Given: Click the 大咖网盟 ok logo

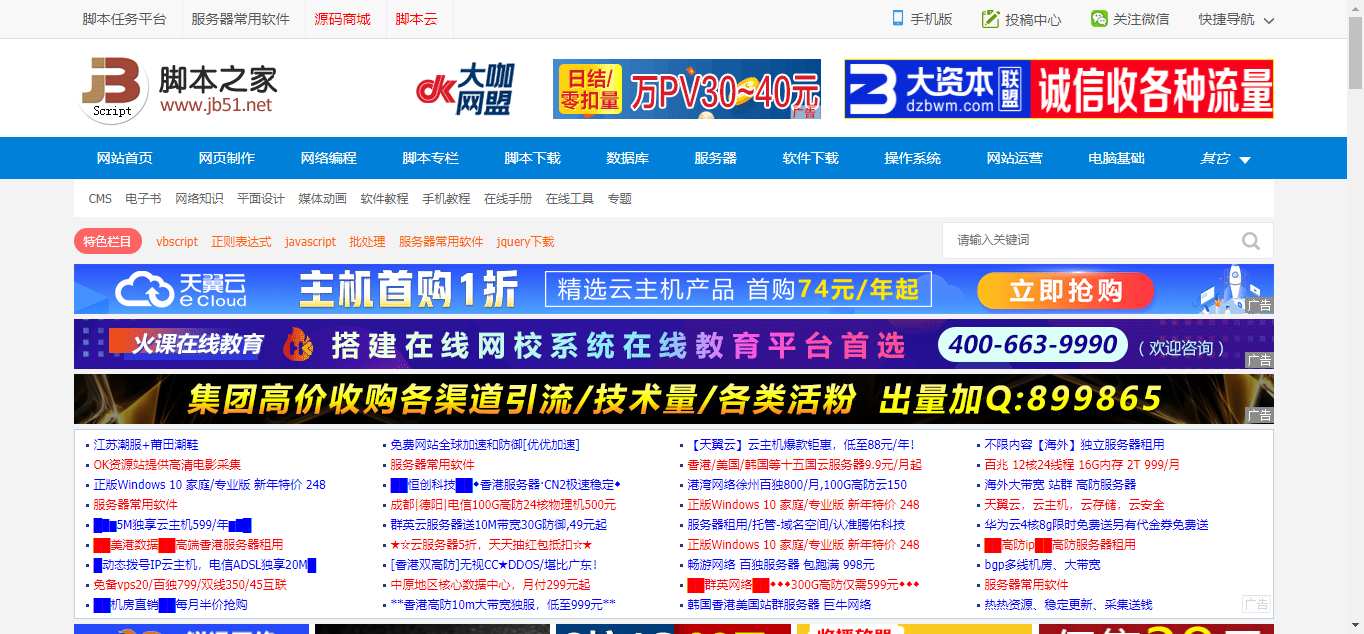Looking at the screenshot, I should [465, 89].
